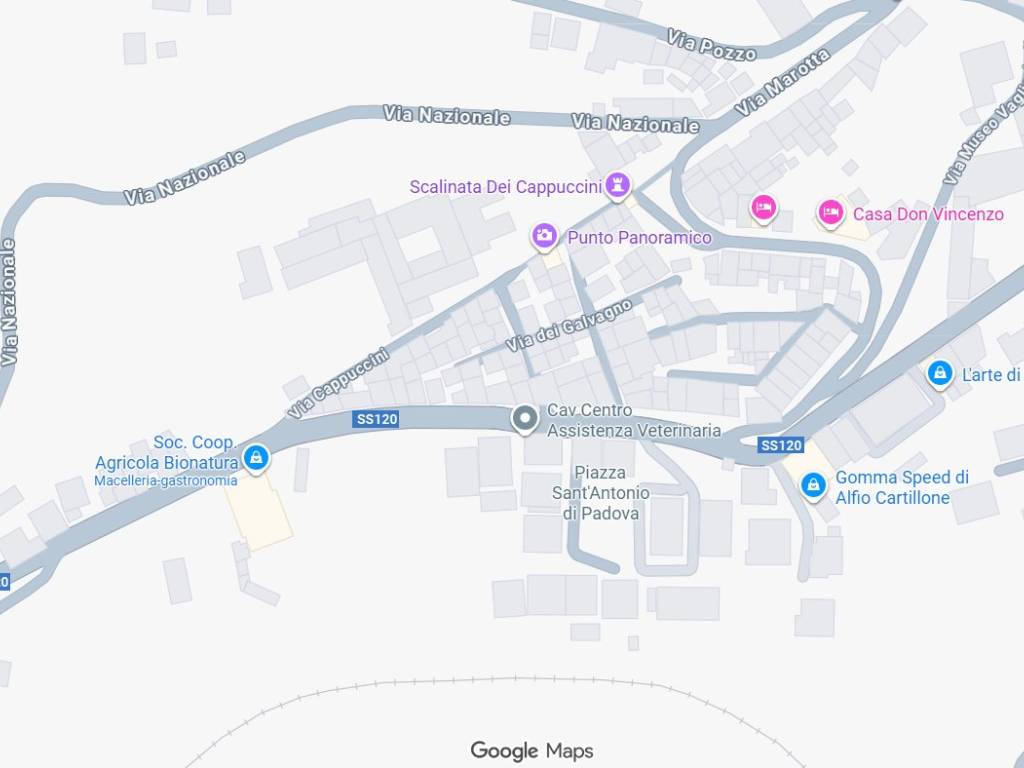The width and height of the screenshot is (1024, 768).
Task: Open Soc. Coop. Agricola Bionatura shop pin
Action: pyautogui.click(x=256, y=458)
